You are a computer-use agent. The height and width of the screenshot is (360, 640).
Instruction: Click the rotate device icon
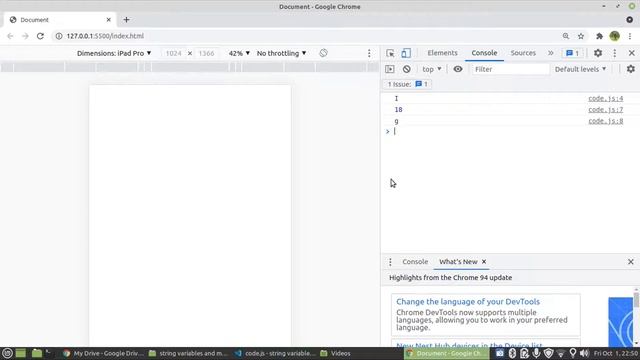[323, 53]
